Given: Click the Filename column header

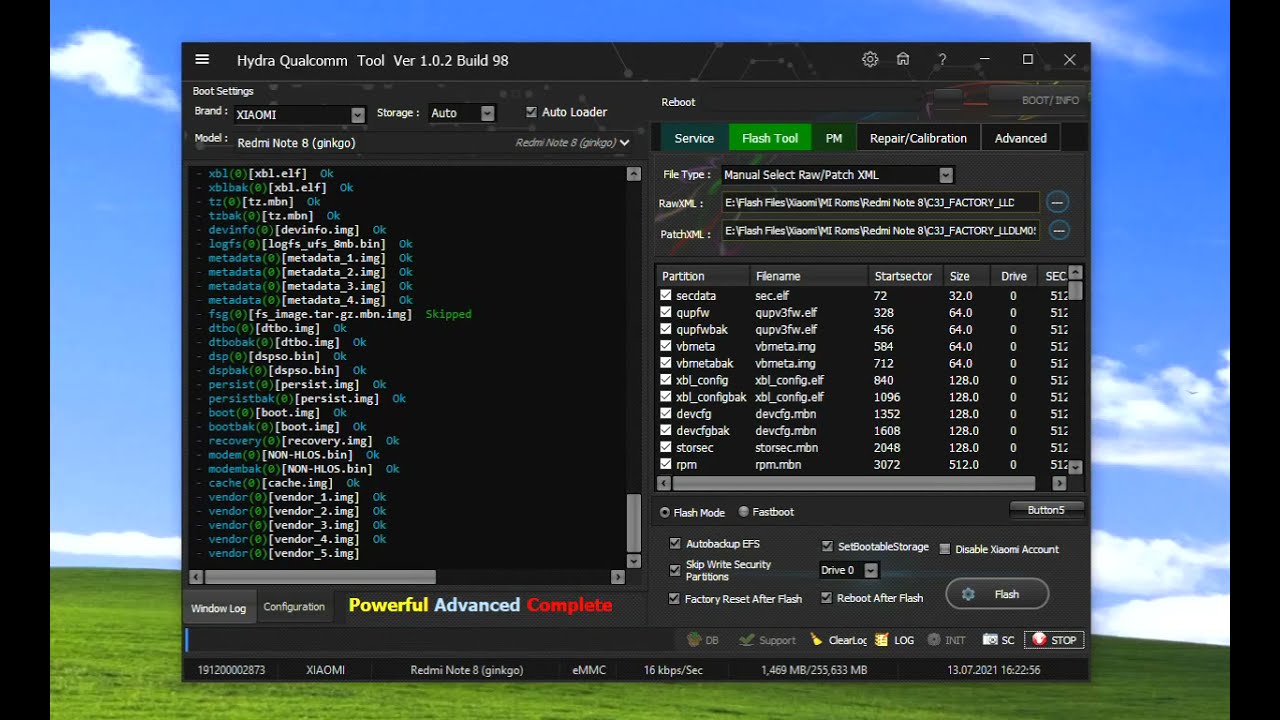Looking at the screenshot, I should coord(809,276).
